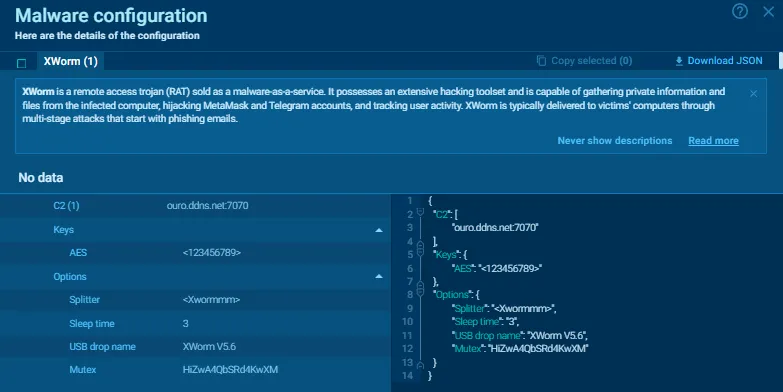783x392 pixels.
Task: Collapse the Options section arrow
Action: click(379, 277)
